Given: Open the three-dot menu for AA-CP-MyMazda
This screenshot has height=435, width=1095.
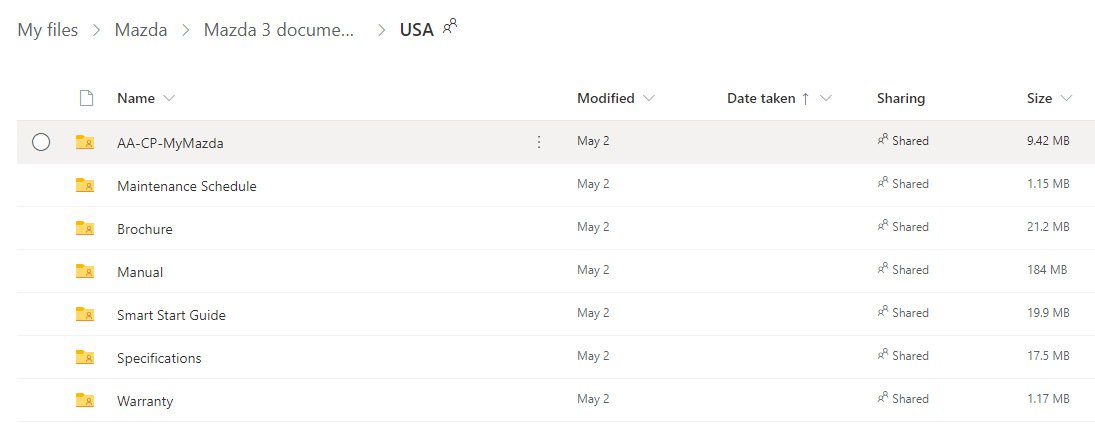Looking at the screenshot, I should (x=538, y=142).
